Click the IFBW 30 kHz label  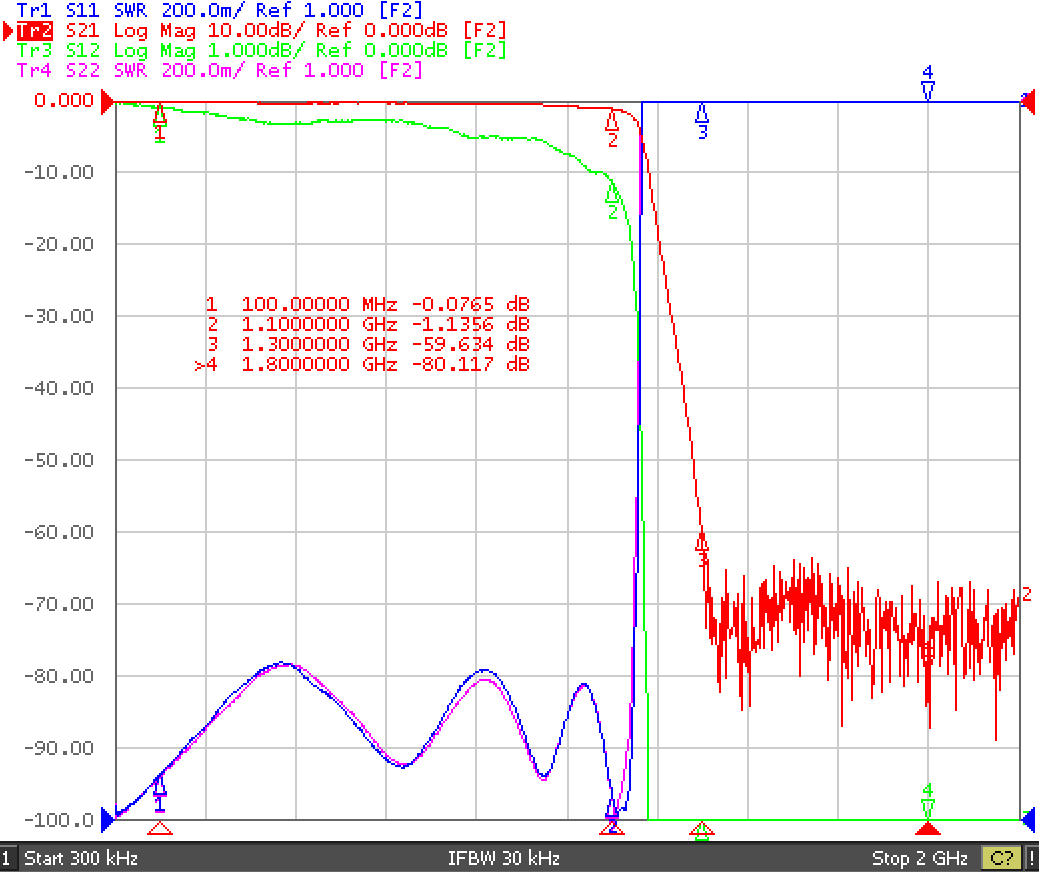pyautogui.click(x=504, y=858)
